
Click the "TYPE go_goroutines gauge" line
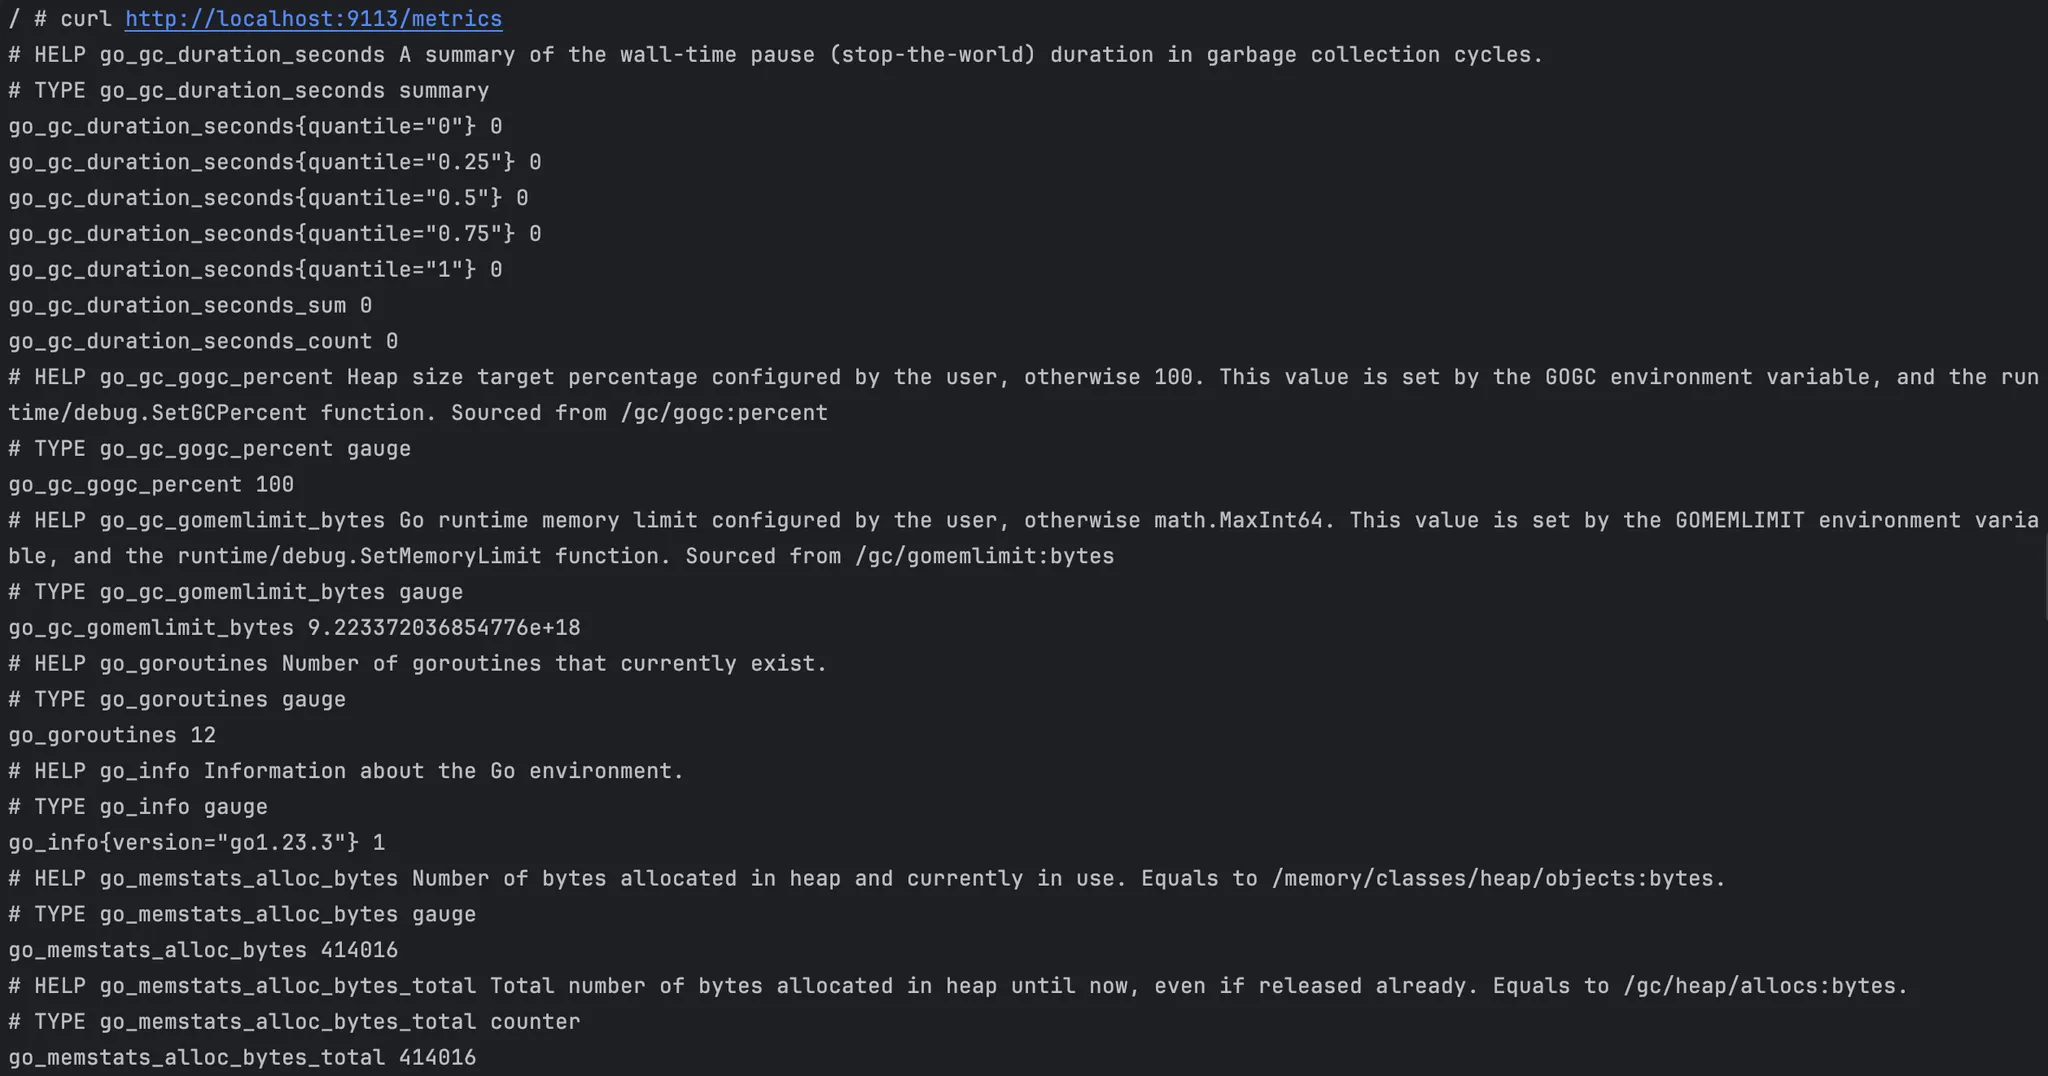(177, 700)
